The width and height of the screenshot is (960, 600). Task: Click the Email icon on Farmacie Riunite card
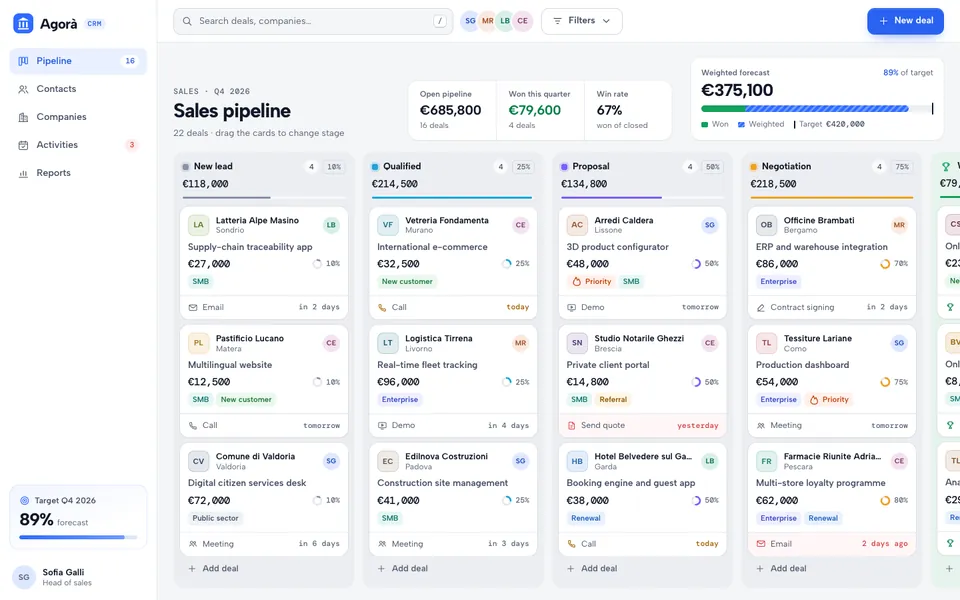click(760, 544)
